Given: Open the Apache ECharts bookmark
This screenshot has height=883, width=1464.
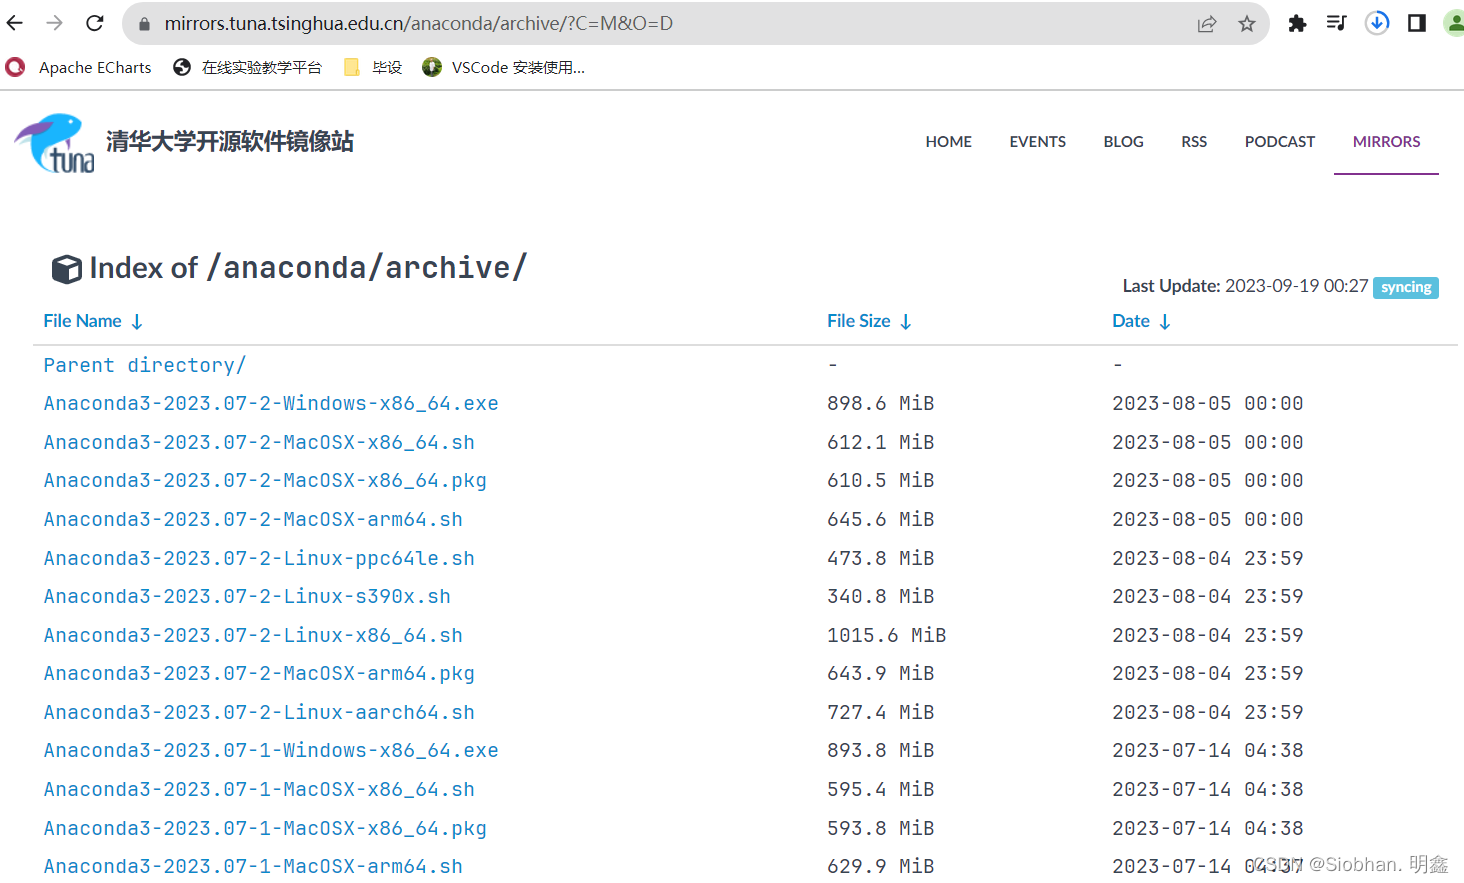Looking at the screenshot, I should (79, 67).
